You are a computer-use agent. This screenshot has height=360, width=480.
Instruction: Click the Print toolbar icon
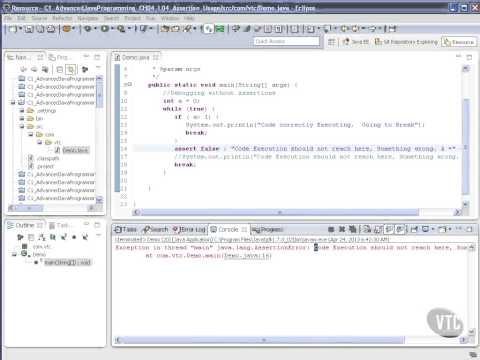point(51,29)
